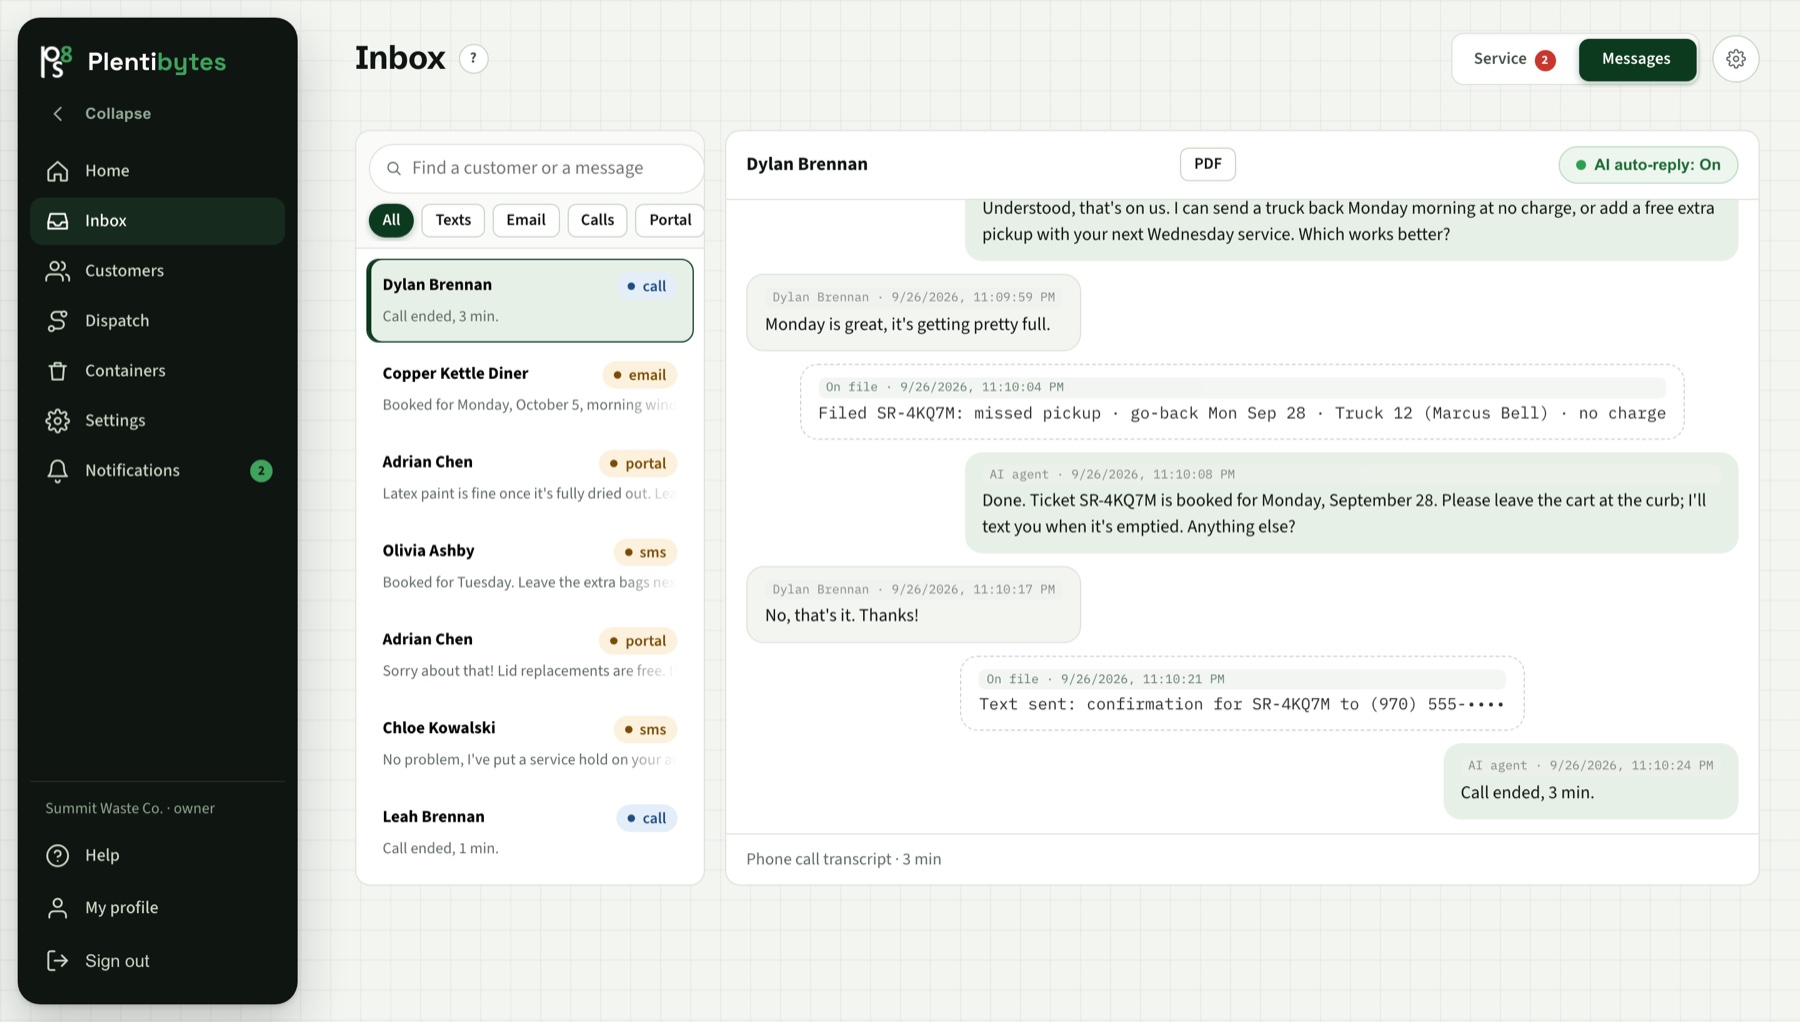Open Customers page label in the sidebar
The width and height of the screenshot is (1800, 1022).
pyautogui.click(x=124, y=271)
